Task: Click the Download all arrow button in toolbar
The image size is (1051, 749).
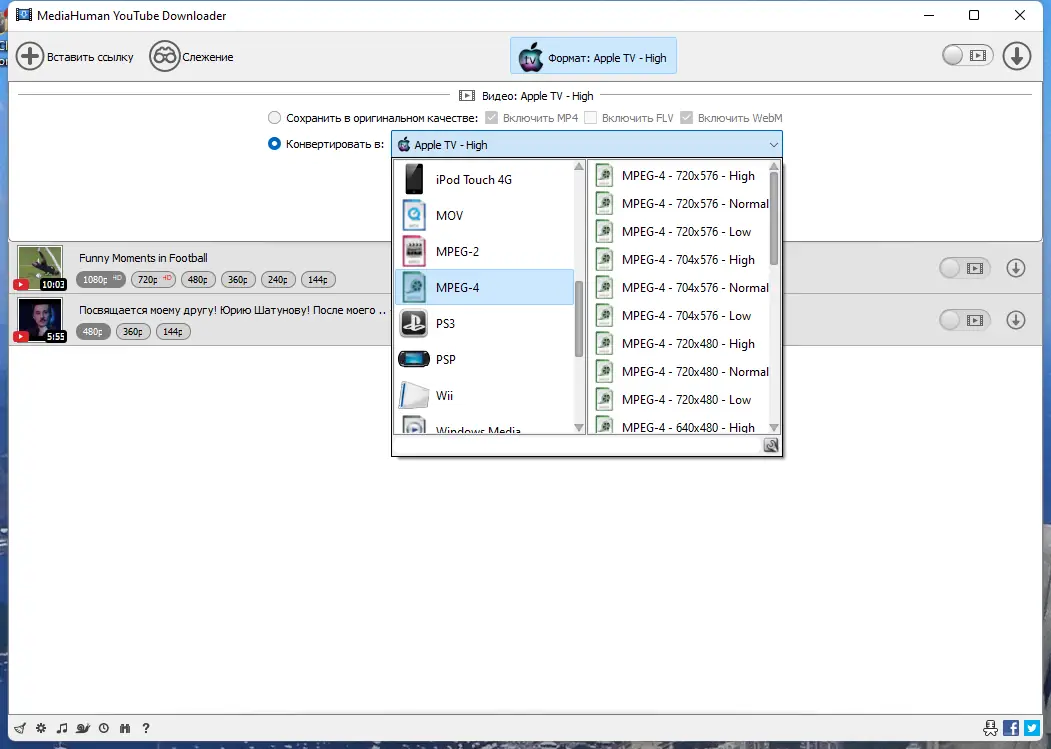Action: (1017, 56)
